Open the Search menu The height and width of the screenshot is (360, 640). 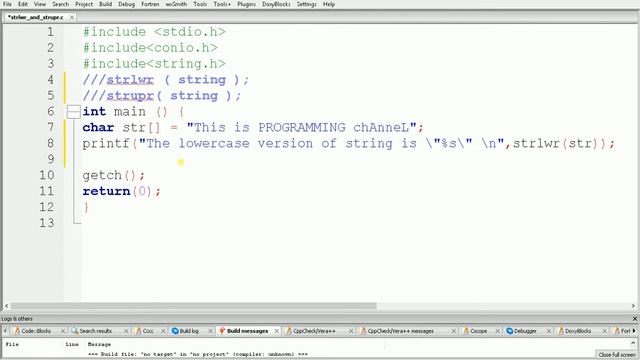(x=60, y=4)
